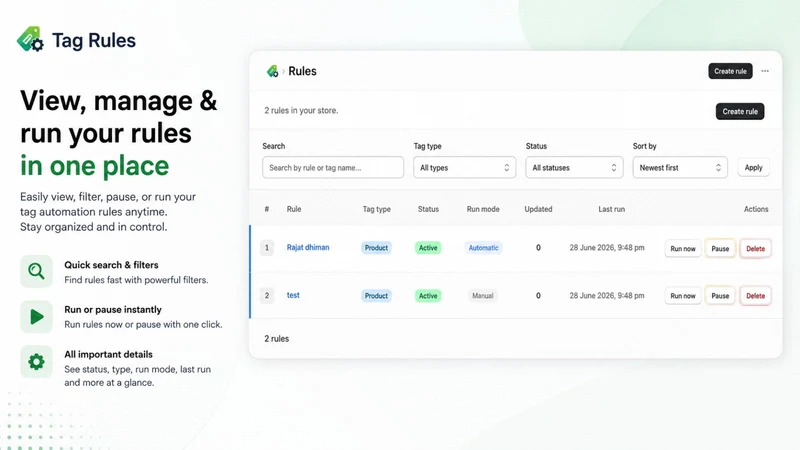This screenshot has height=450, width=800.
Task: Click Active status in test row
Action: (428, 296)
